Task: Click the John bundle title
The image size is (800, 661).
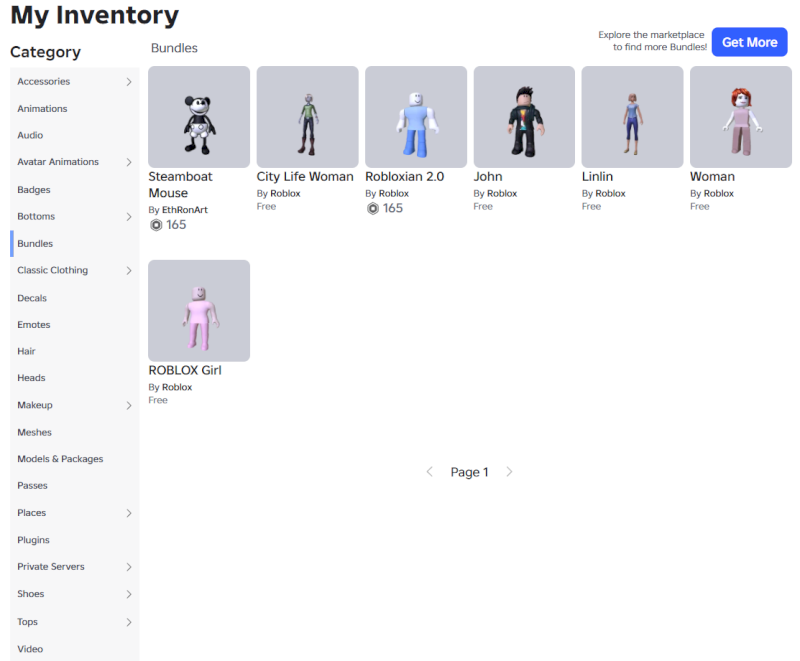Action: 488,176
